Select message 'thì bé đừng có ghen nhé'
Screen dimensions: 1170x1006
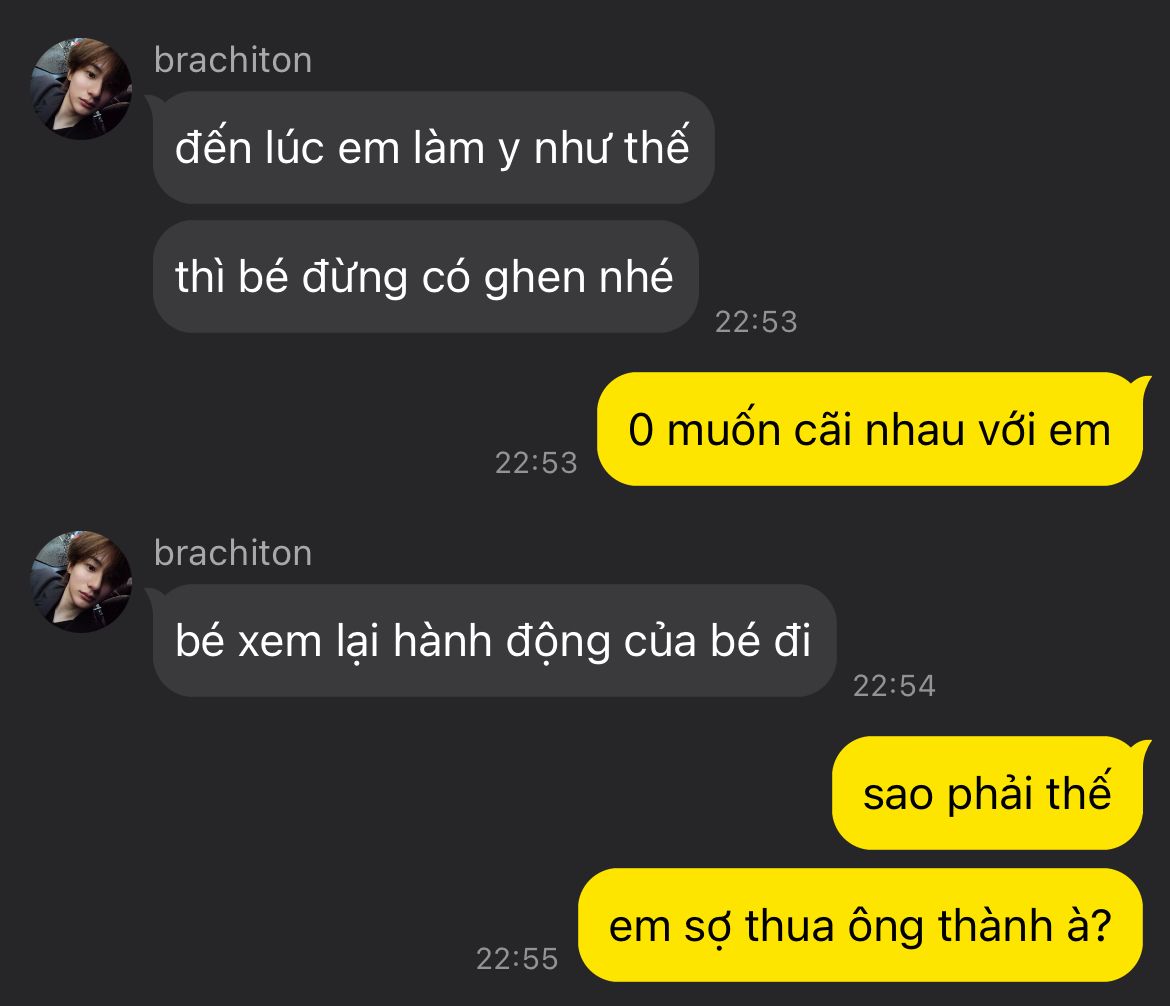pos(425,276)
